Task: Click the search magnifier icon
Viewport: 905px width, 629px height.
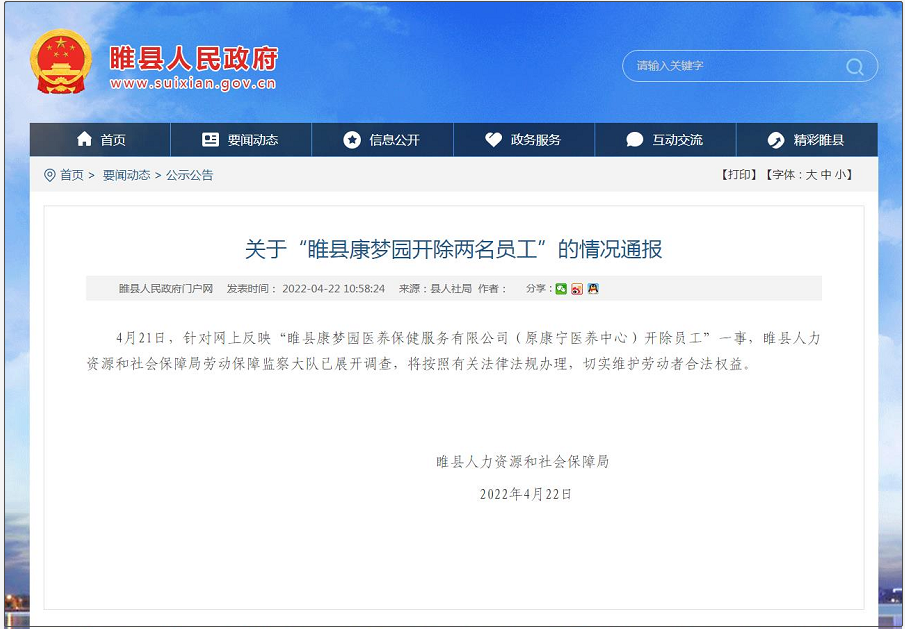Action: point(854,67)
